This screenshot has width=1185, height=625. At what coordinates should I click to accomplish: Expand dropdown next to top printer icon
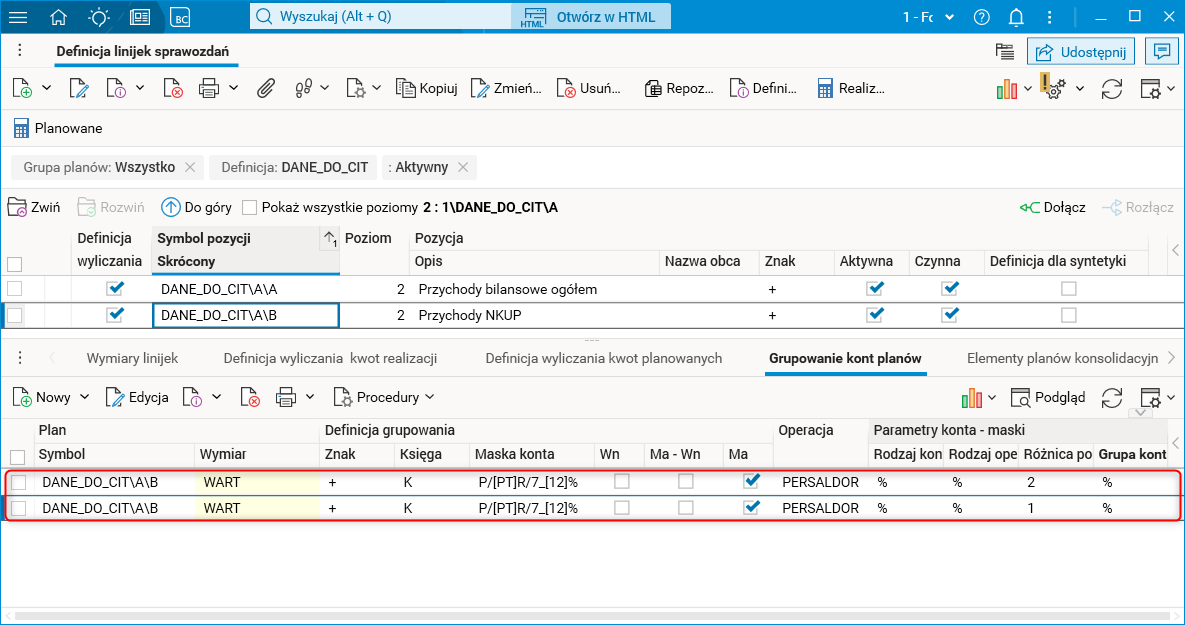tap(234, 88)
